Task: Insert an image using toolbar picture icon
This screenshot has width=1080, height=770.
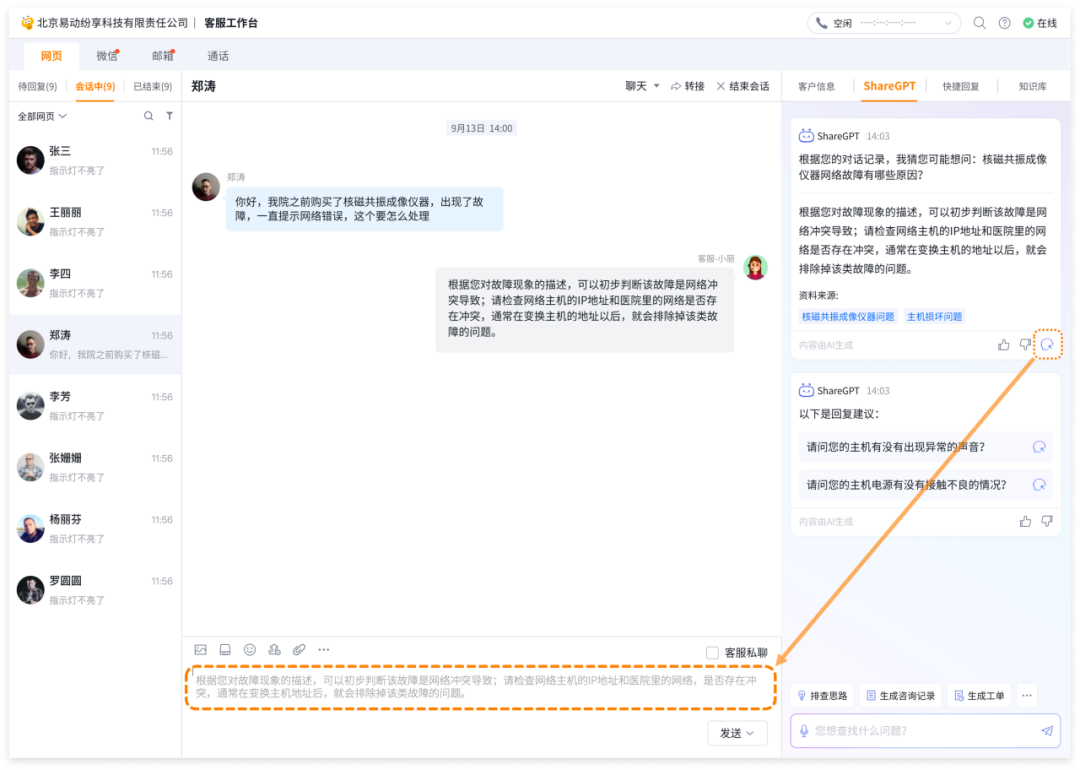Action: click(x=200, y=649)
